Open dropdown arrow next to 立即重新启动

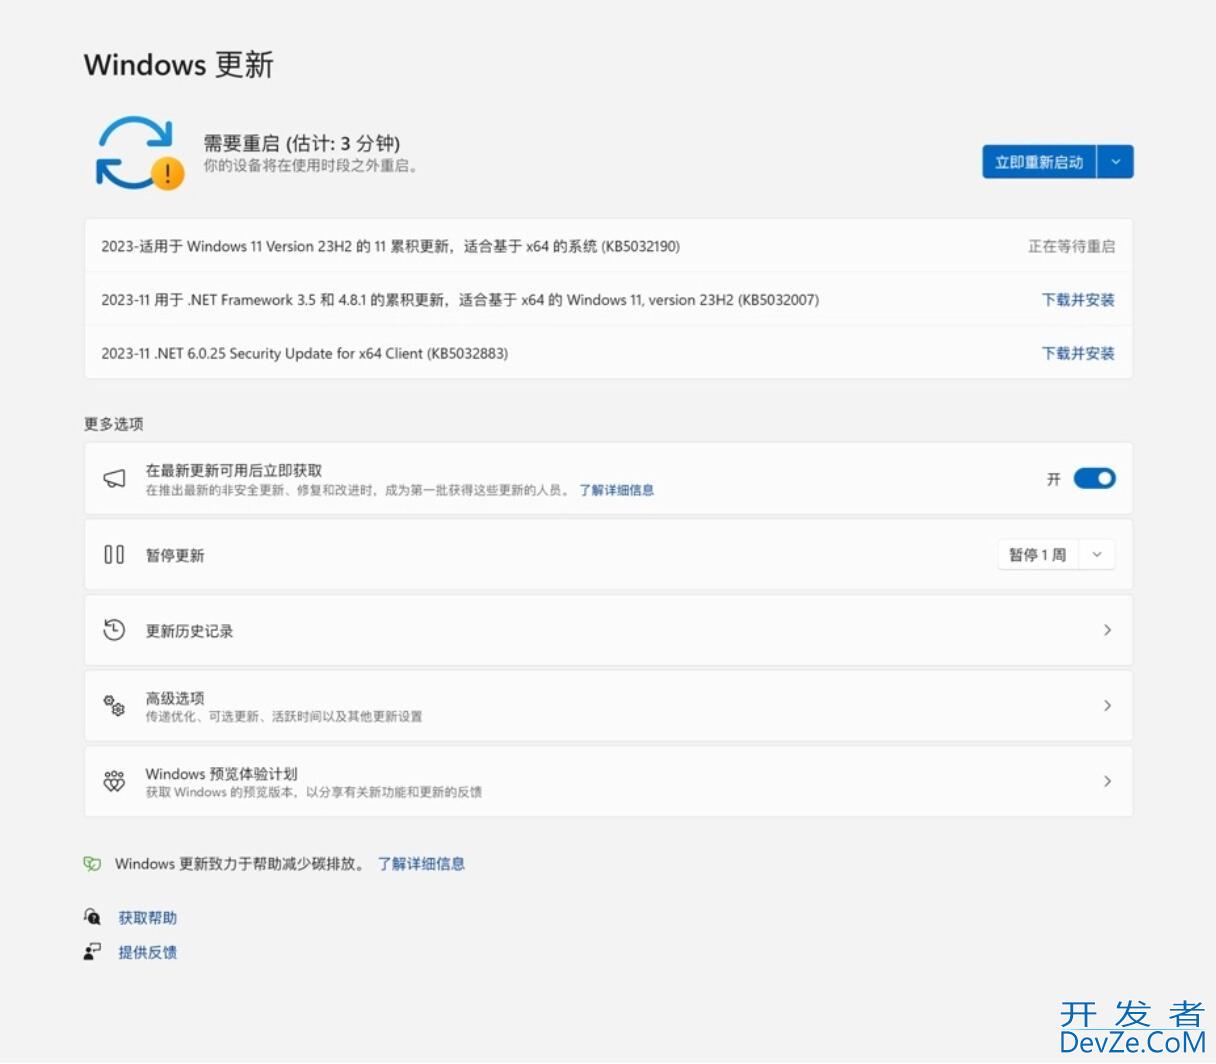pos(1116,162)
